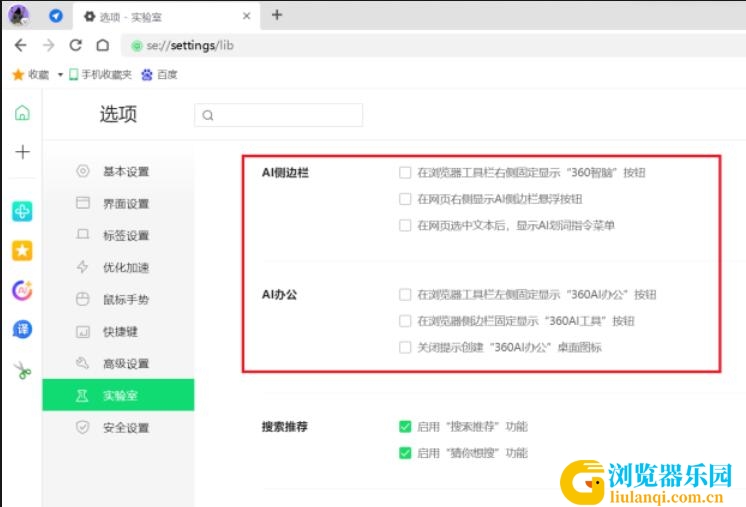Toggle AI侧边栏 floating button on webpage checkbox
Image resolution: width=746 pixels, height=507 pixels.
[x=405, y=199]
